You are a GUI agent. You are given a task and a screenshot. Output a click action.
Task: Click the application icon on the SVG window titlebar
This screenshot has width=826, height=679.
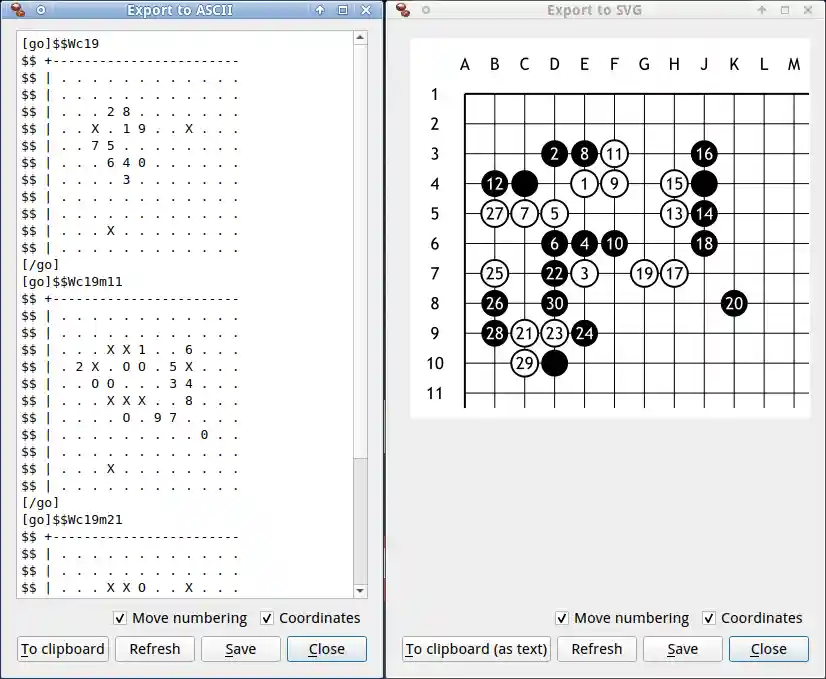point(403,9)
